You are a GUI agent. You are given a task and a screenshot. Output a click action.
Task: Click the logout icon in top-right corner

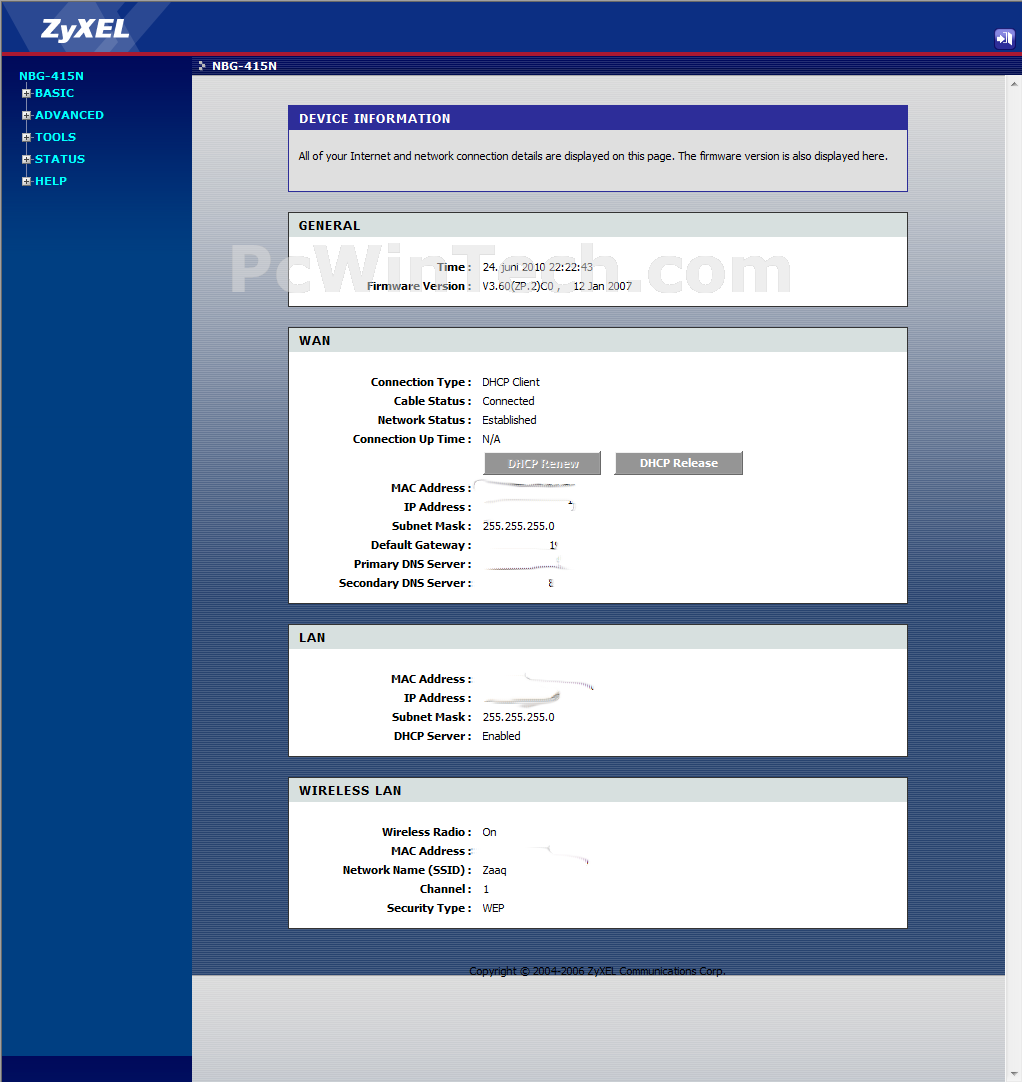point(1004,38)
